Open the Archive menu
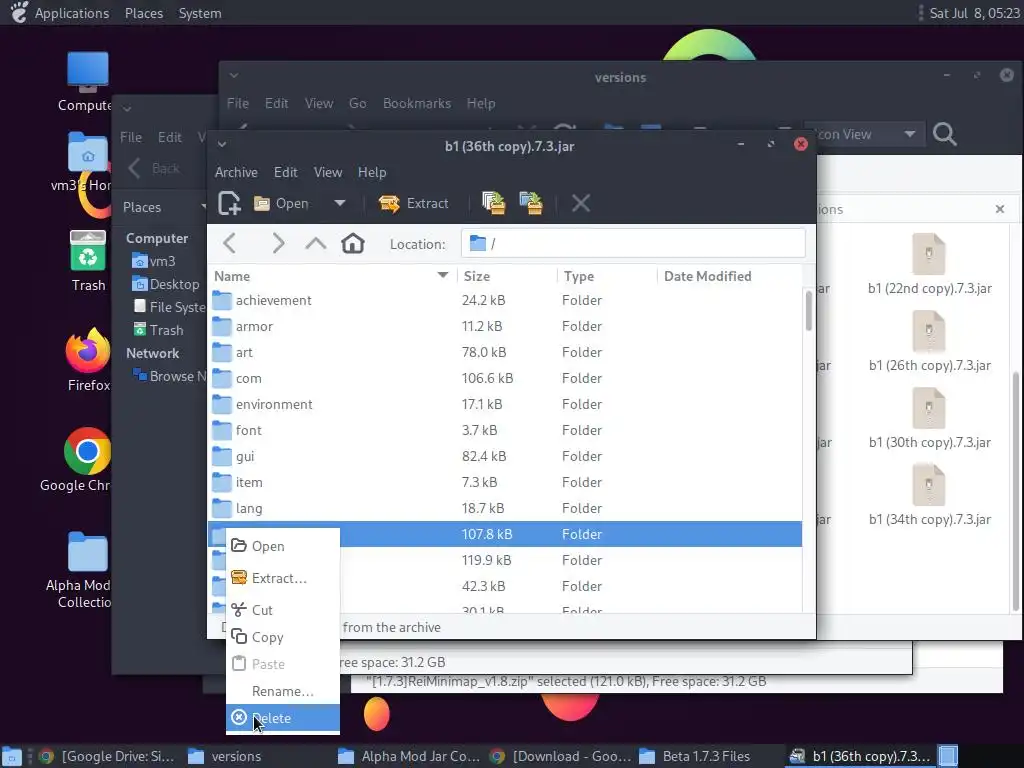1024x768 pixels. click(236, 172)
